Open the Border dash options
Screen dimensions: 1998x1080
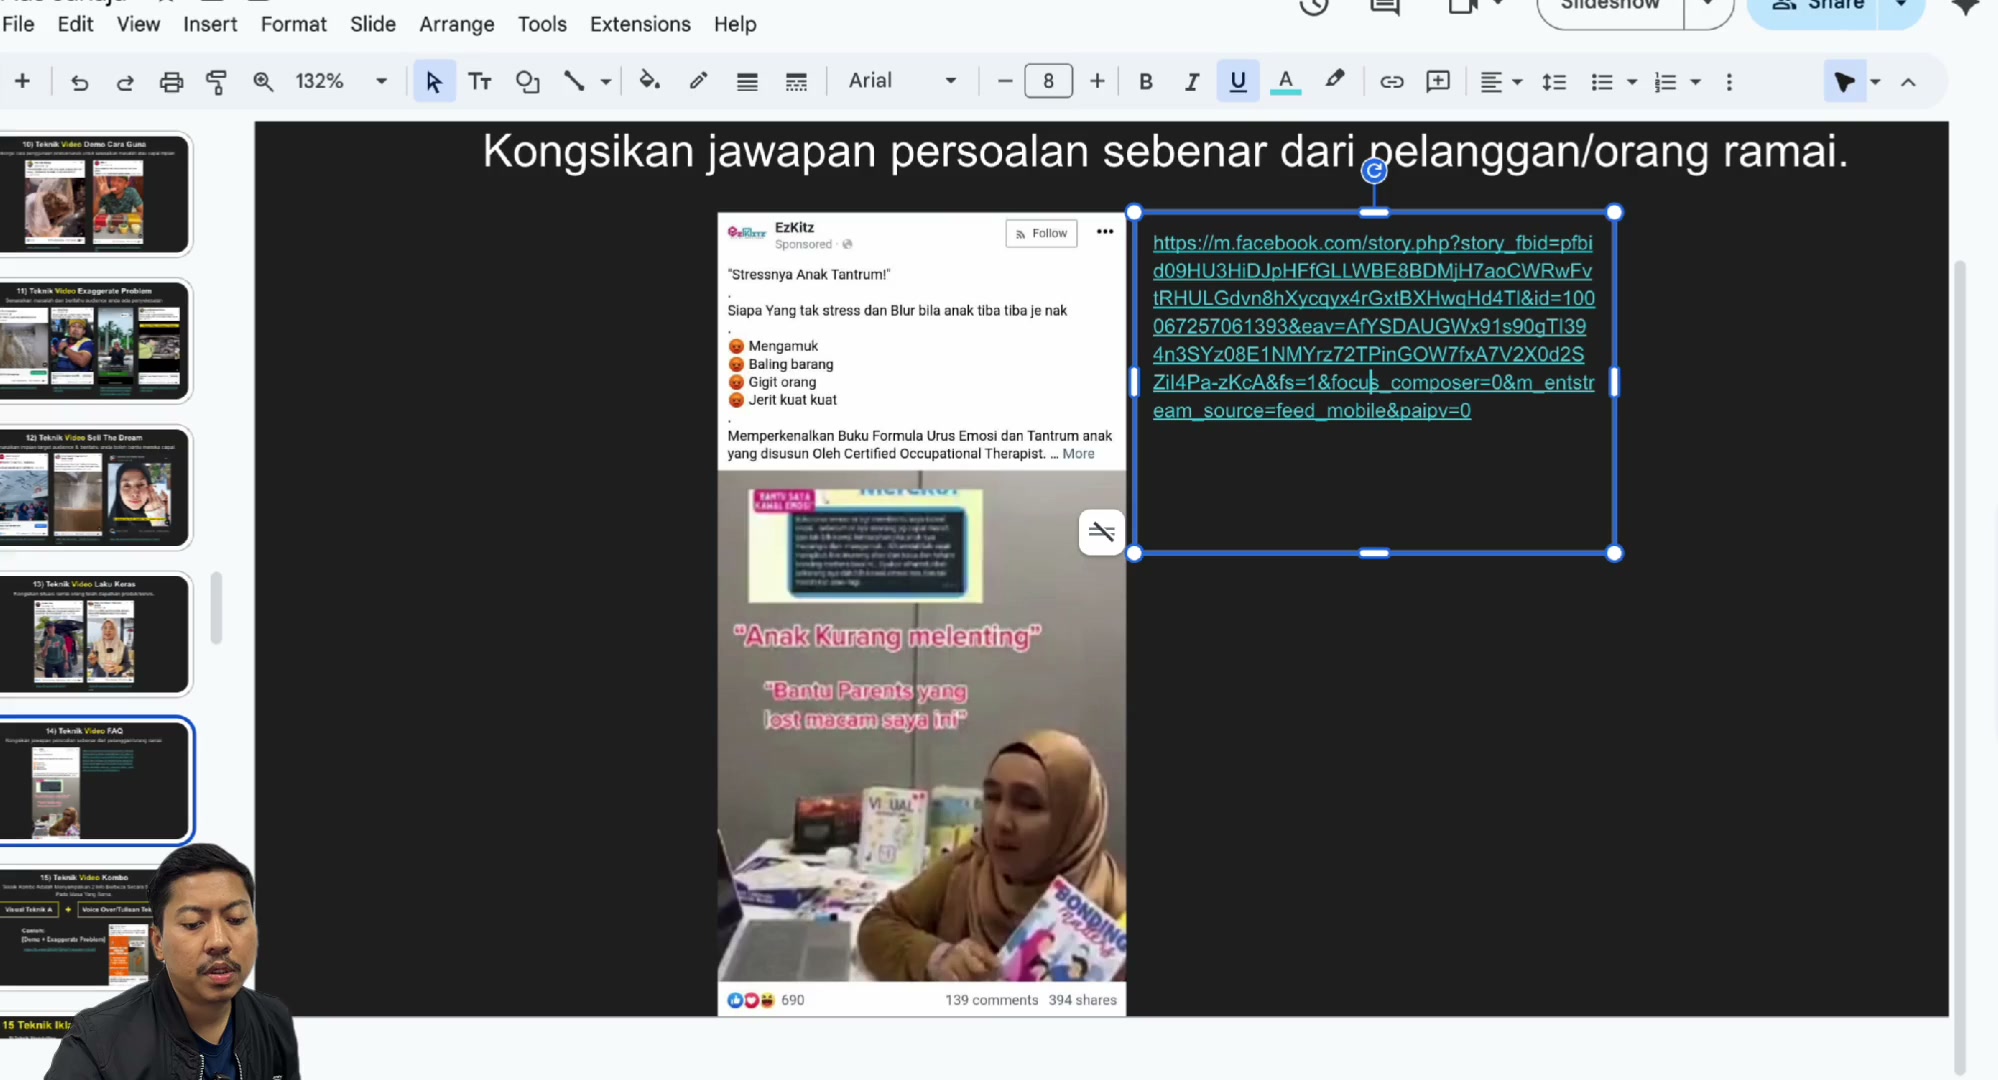(x=796, y=82)
